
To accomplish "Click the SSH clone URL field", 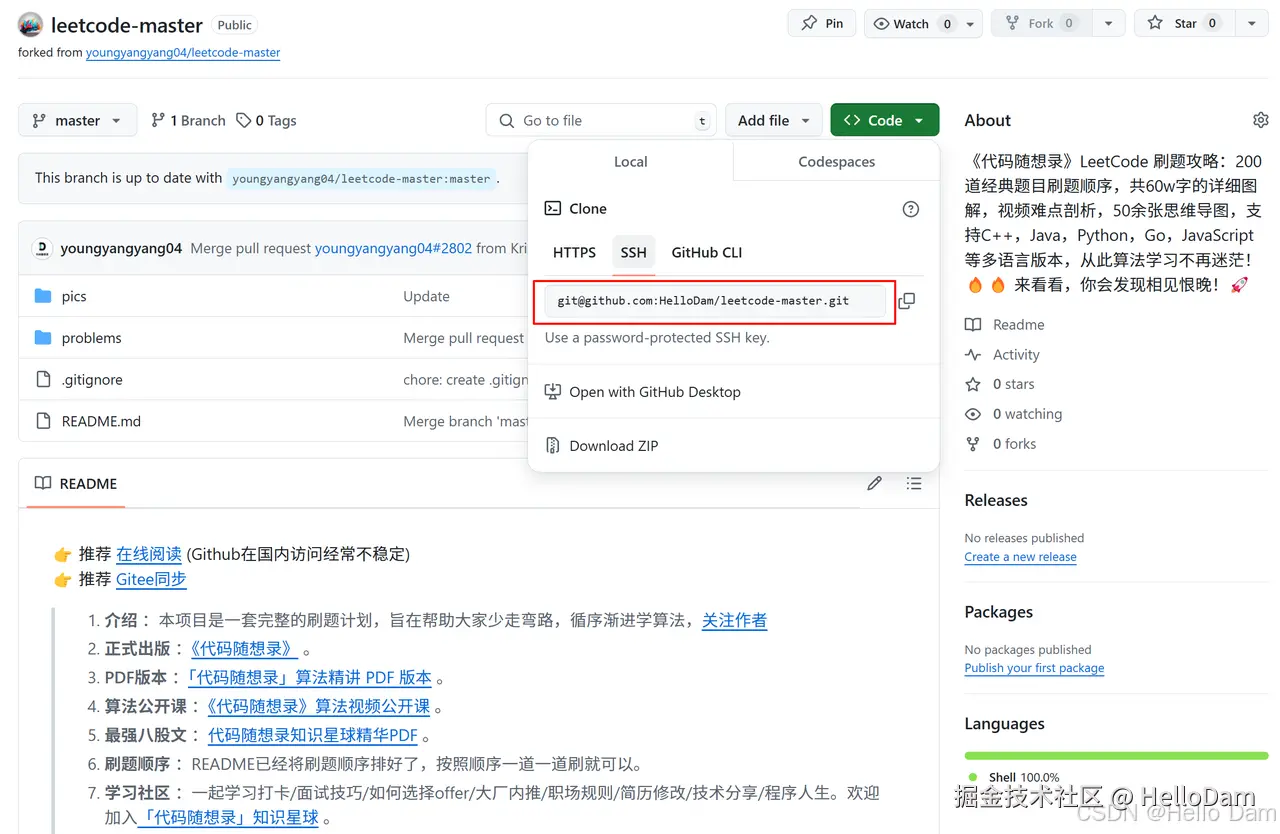I will click(x=715, y=301).
